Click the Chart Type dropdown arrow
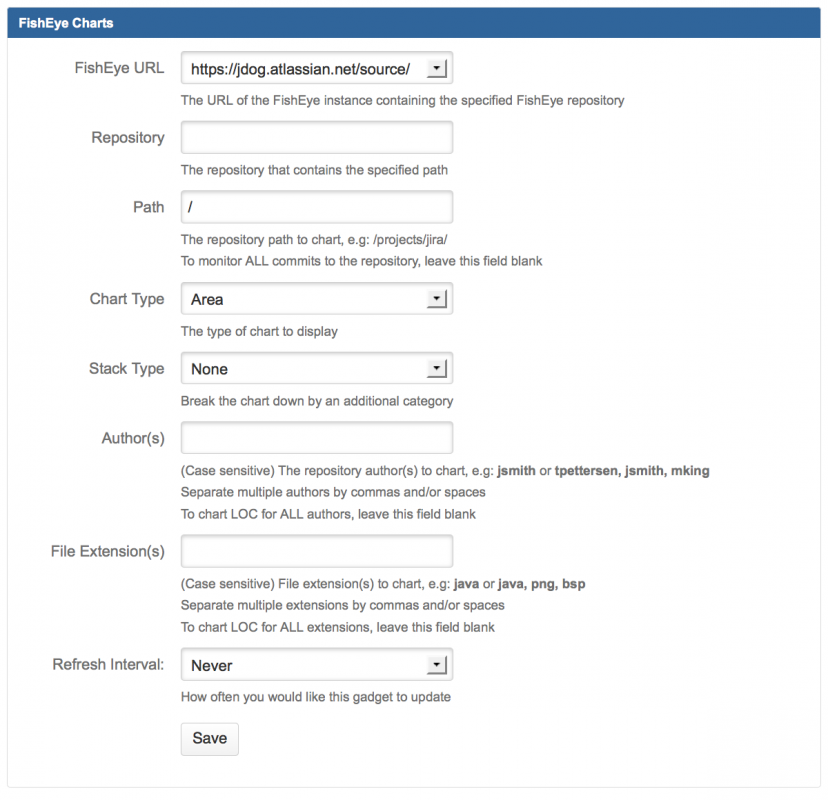The image size is (828, 800). 436,299
